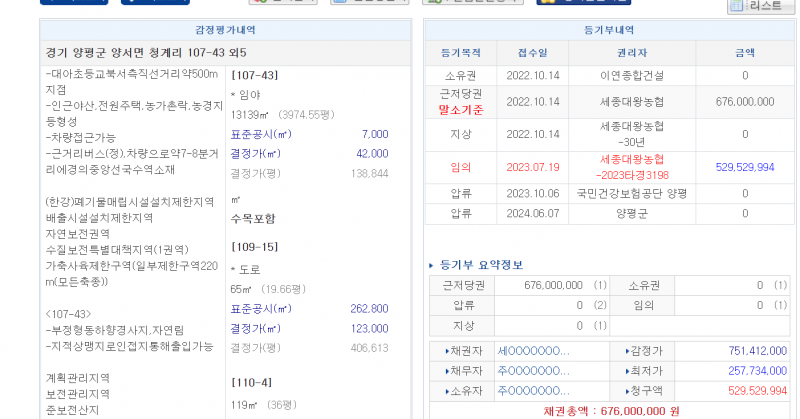Select the parcel heading [110-4]
This screenshot has height=419, width=800.
pos(250,382)
